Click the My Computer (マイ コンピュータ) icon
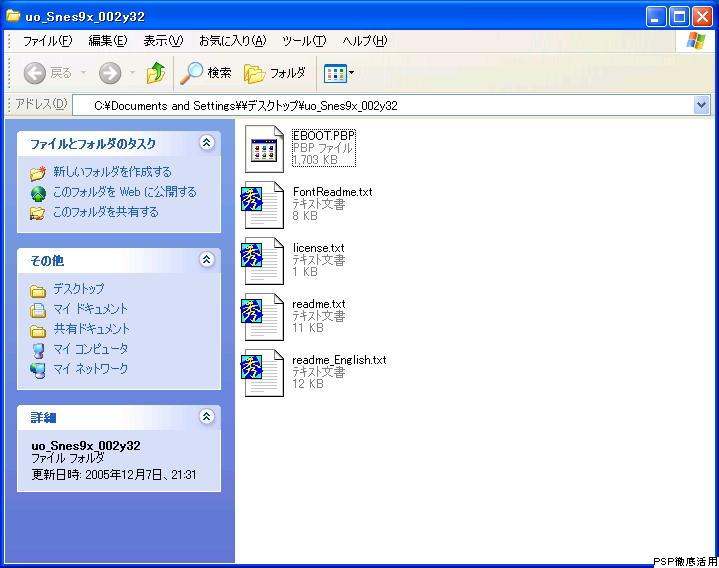This screenshot has width=719, height=568. point(39,350)
